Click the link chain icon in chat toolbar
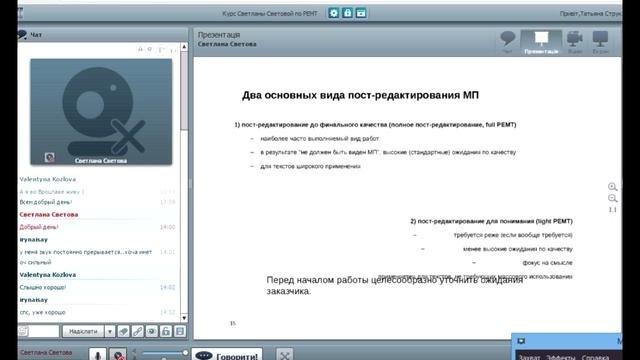The height and width of the screenshot is (360, 640). point(138,331)
